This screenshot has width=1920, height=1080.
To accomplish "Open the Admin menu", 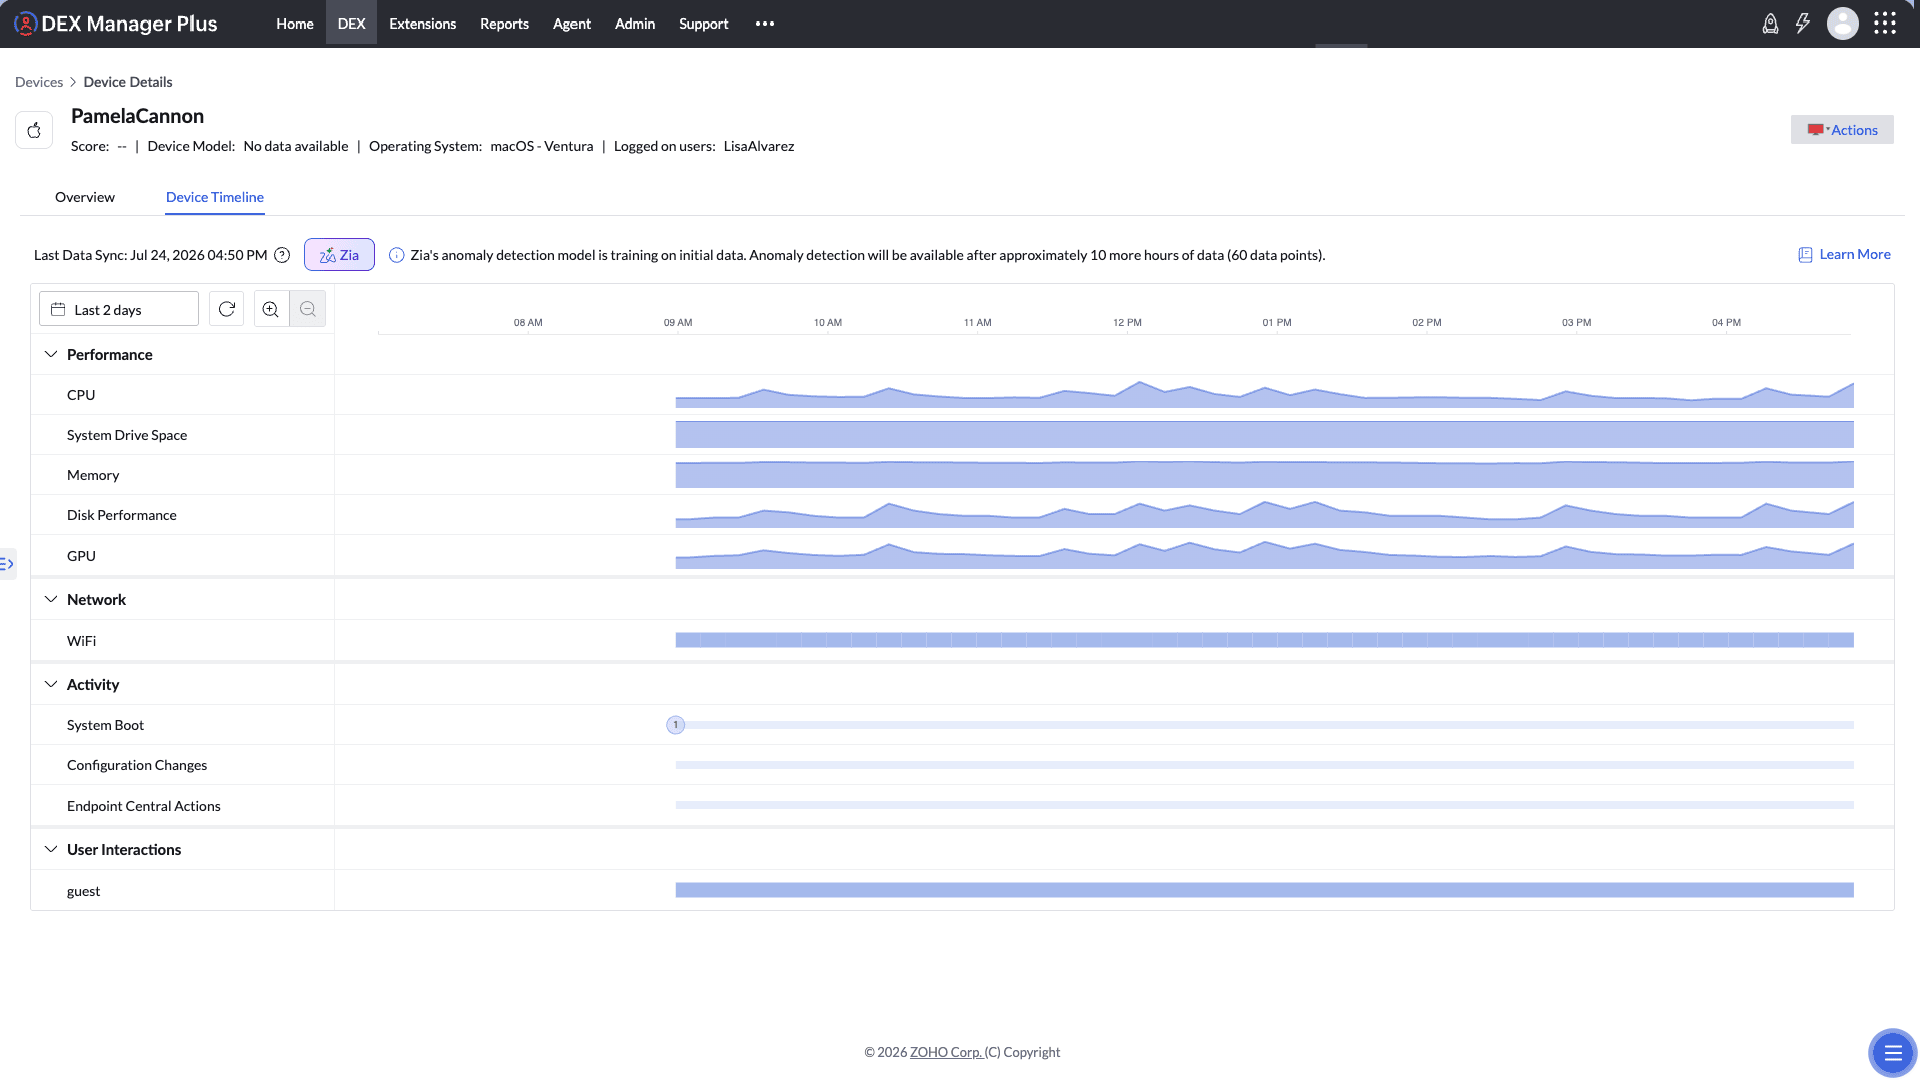I will 635,24.
